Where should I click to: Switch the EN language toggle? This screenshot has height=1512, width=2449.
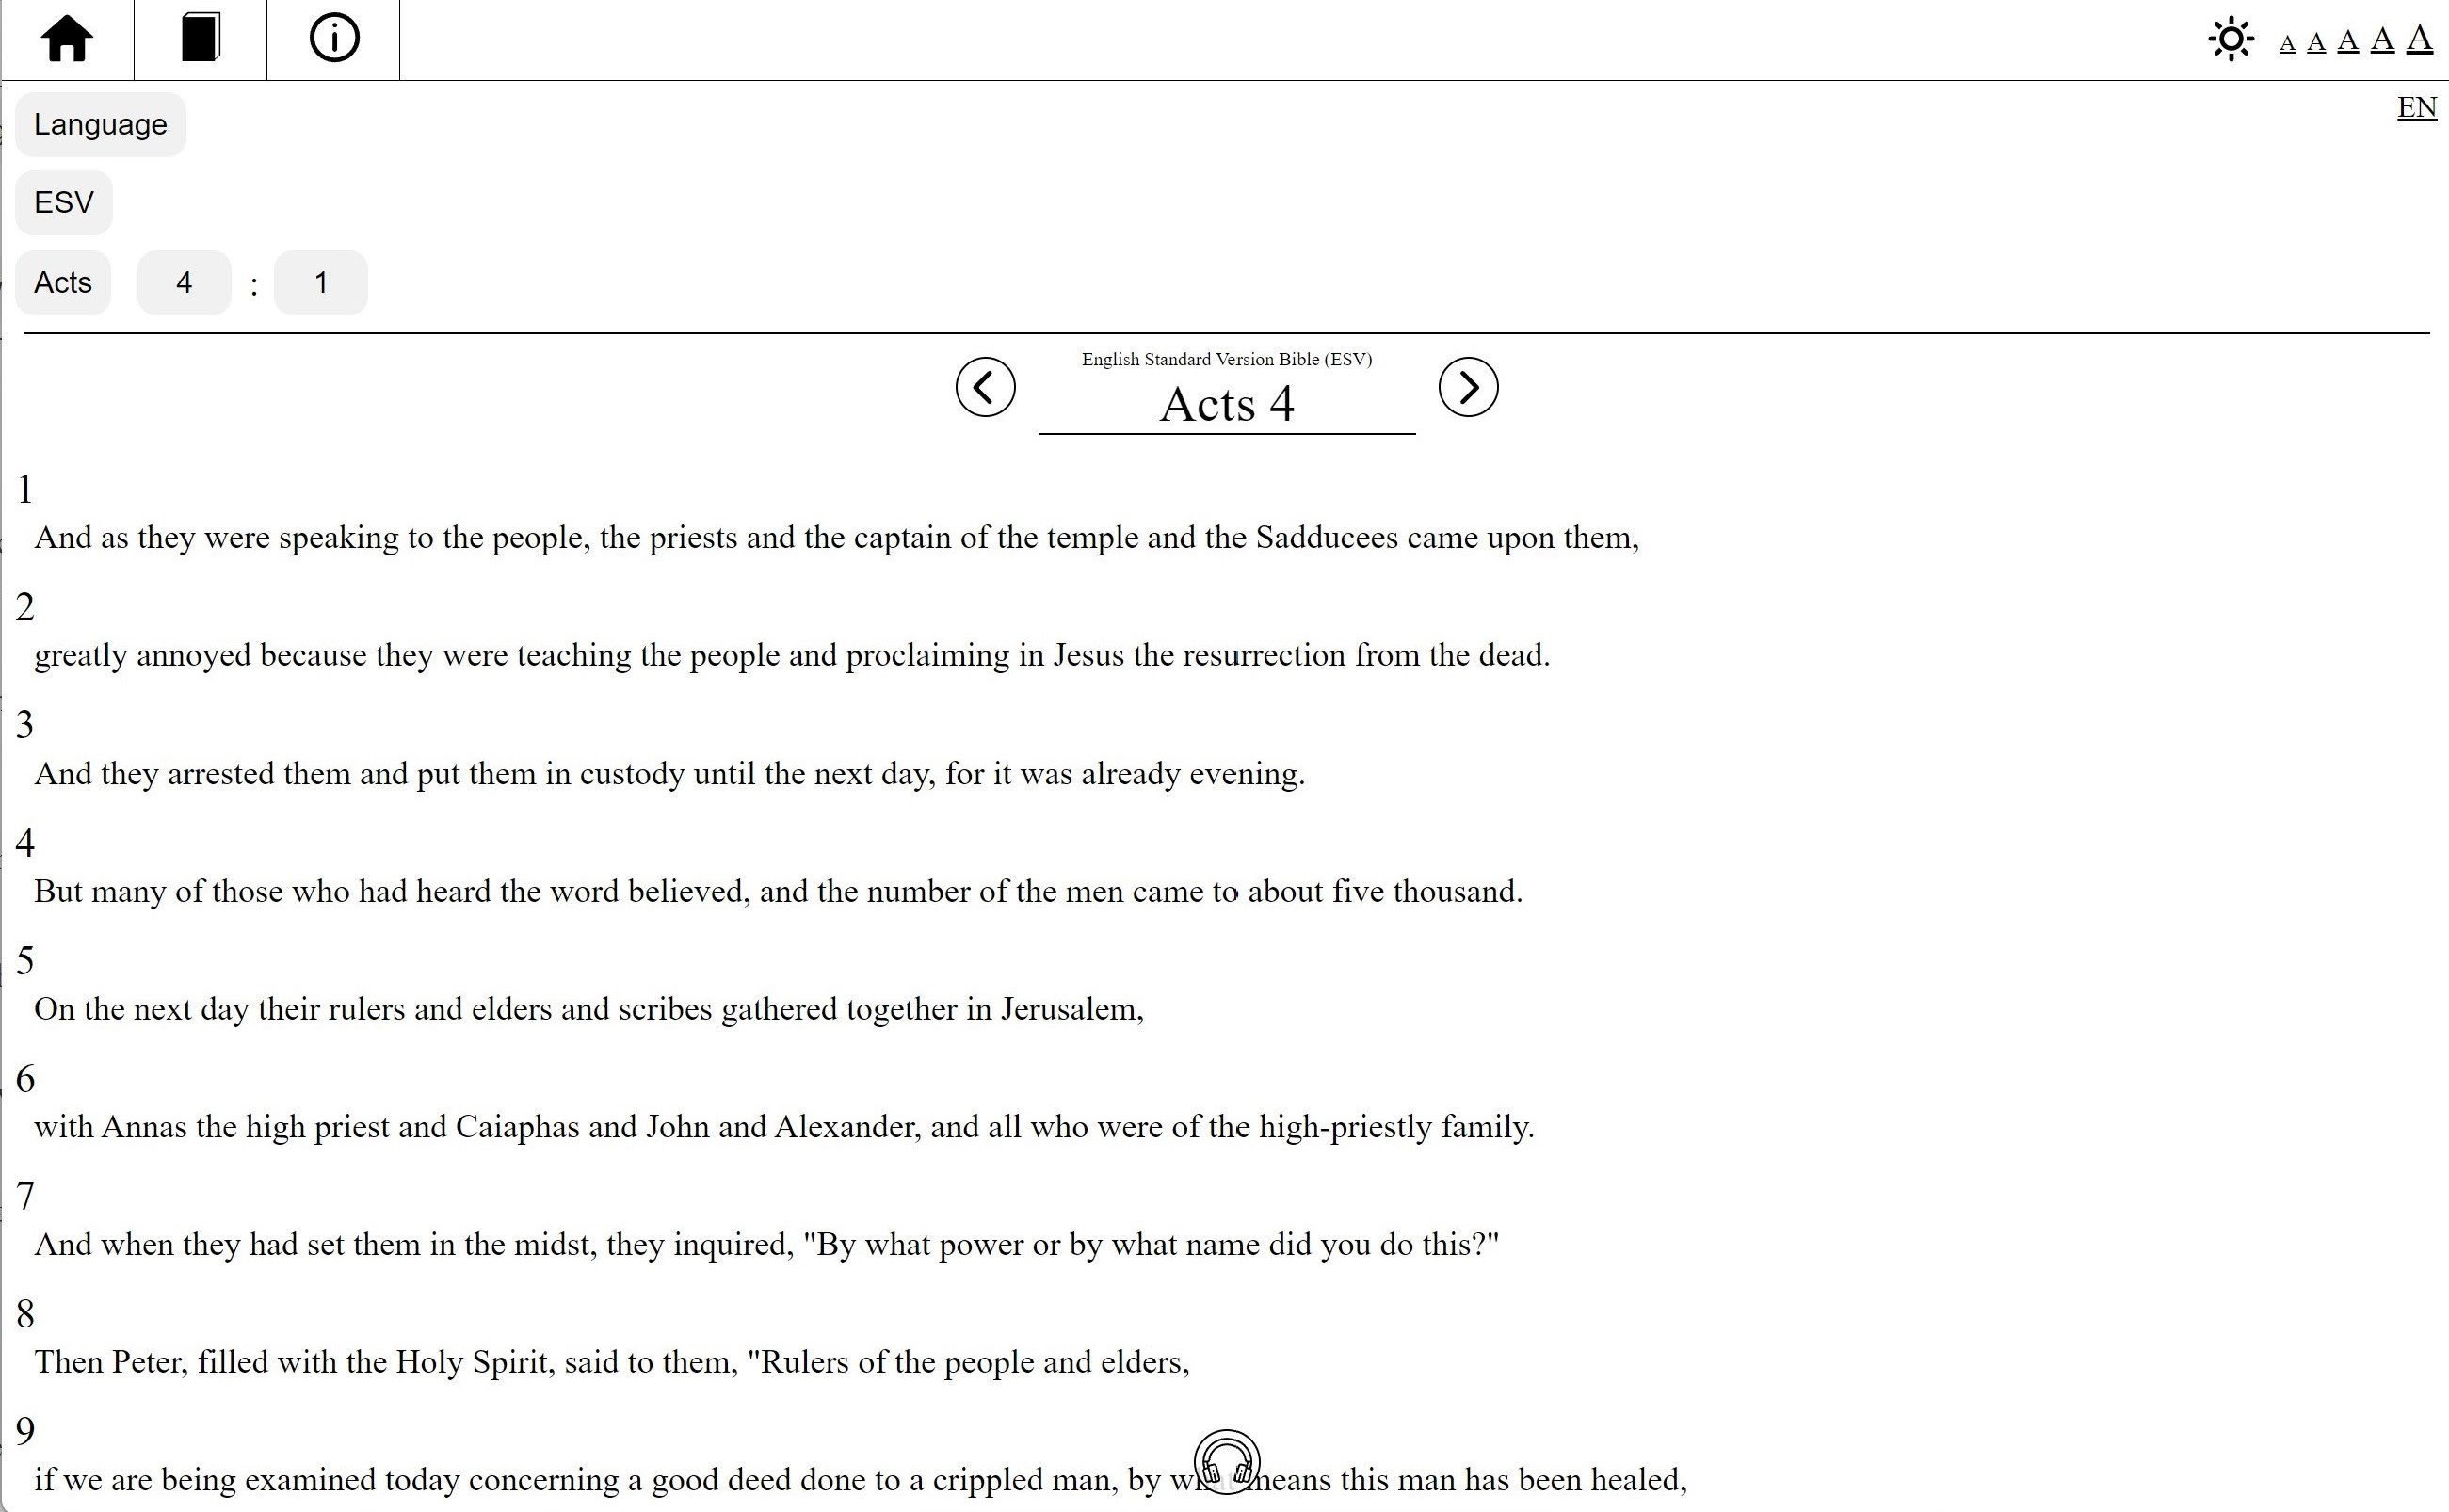[x=2418, y=108]
